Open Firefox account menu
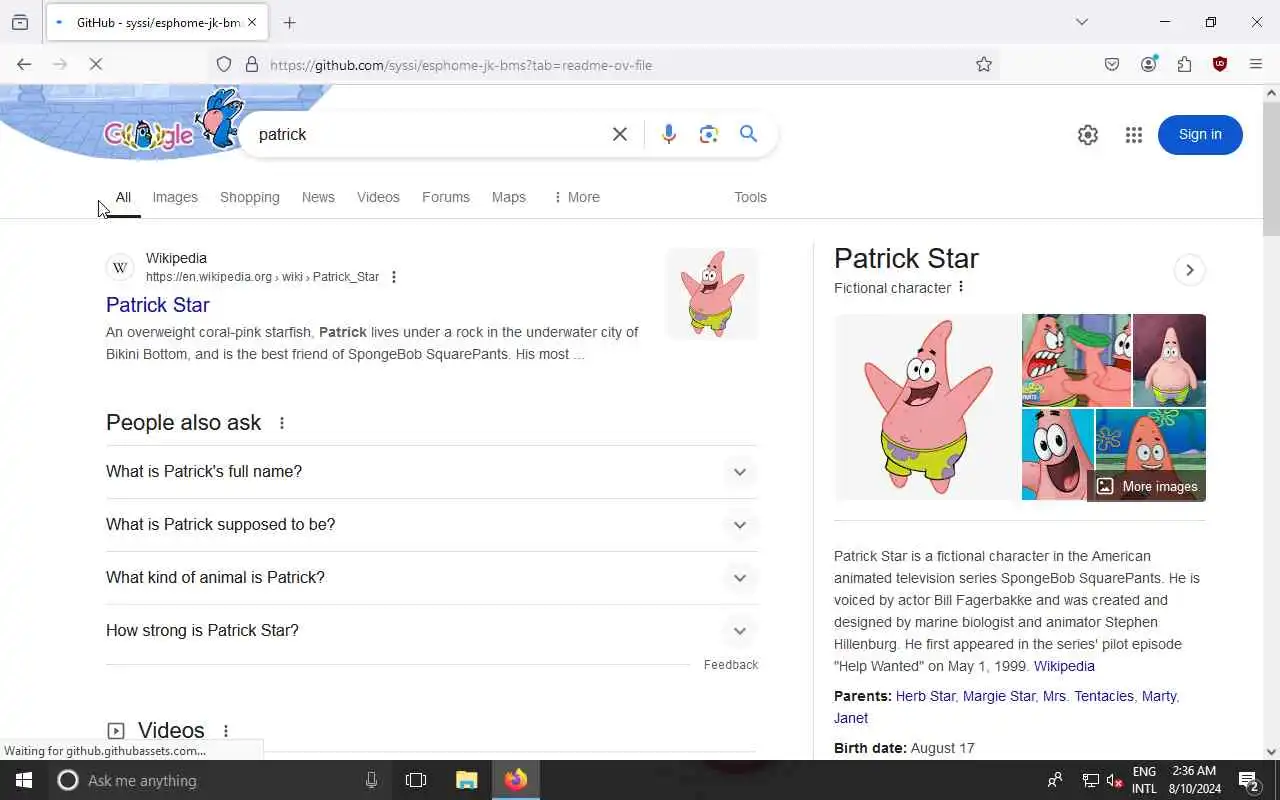Screen dimensions: 1280x800 click(x=1149, y=65)
